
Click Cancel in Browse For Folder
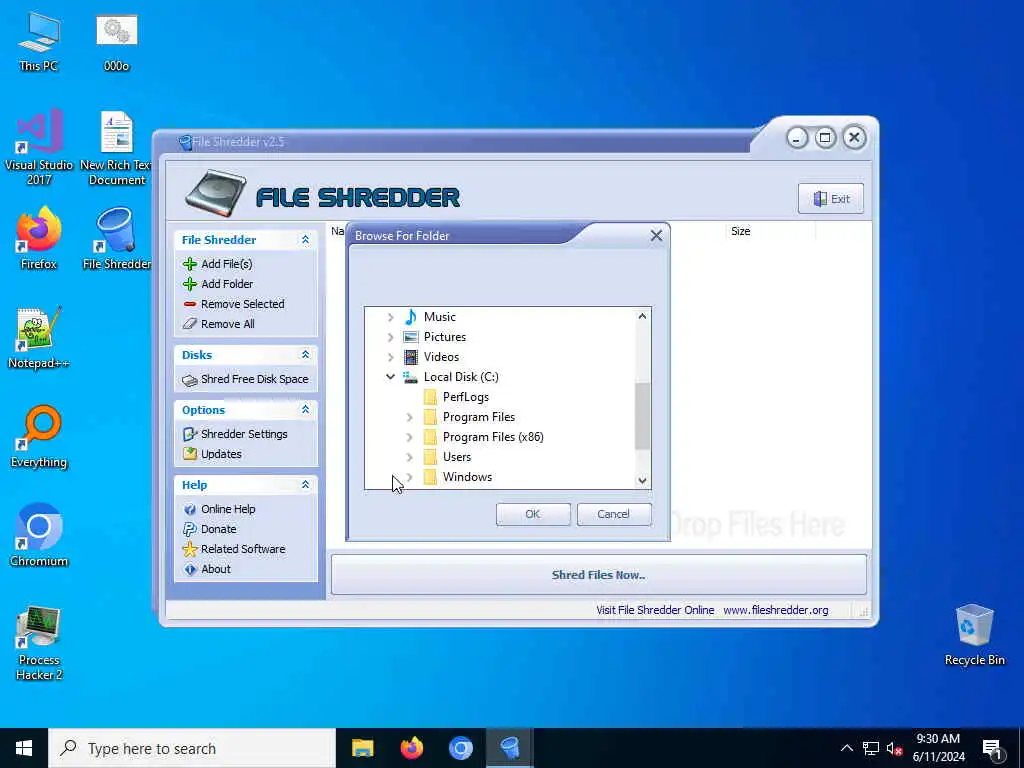coord(613,514)
